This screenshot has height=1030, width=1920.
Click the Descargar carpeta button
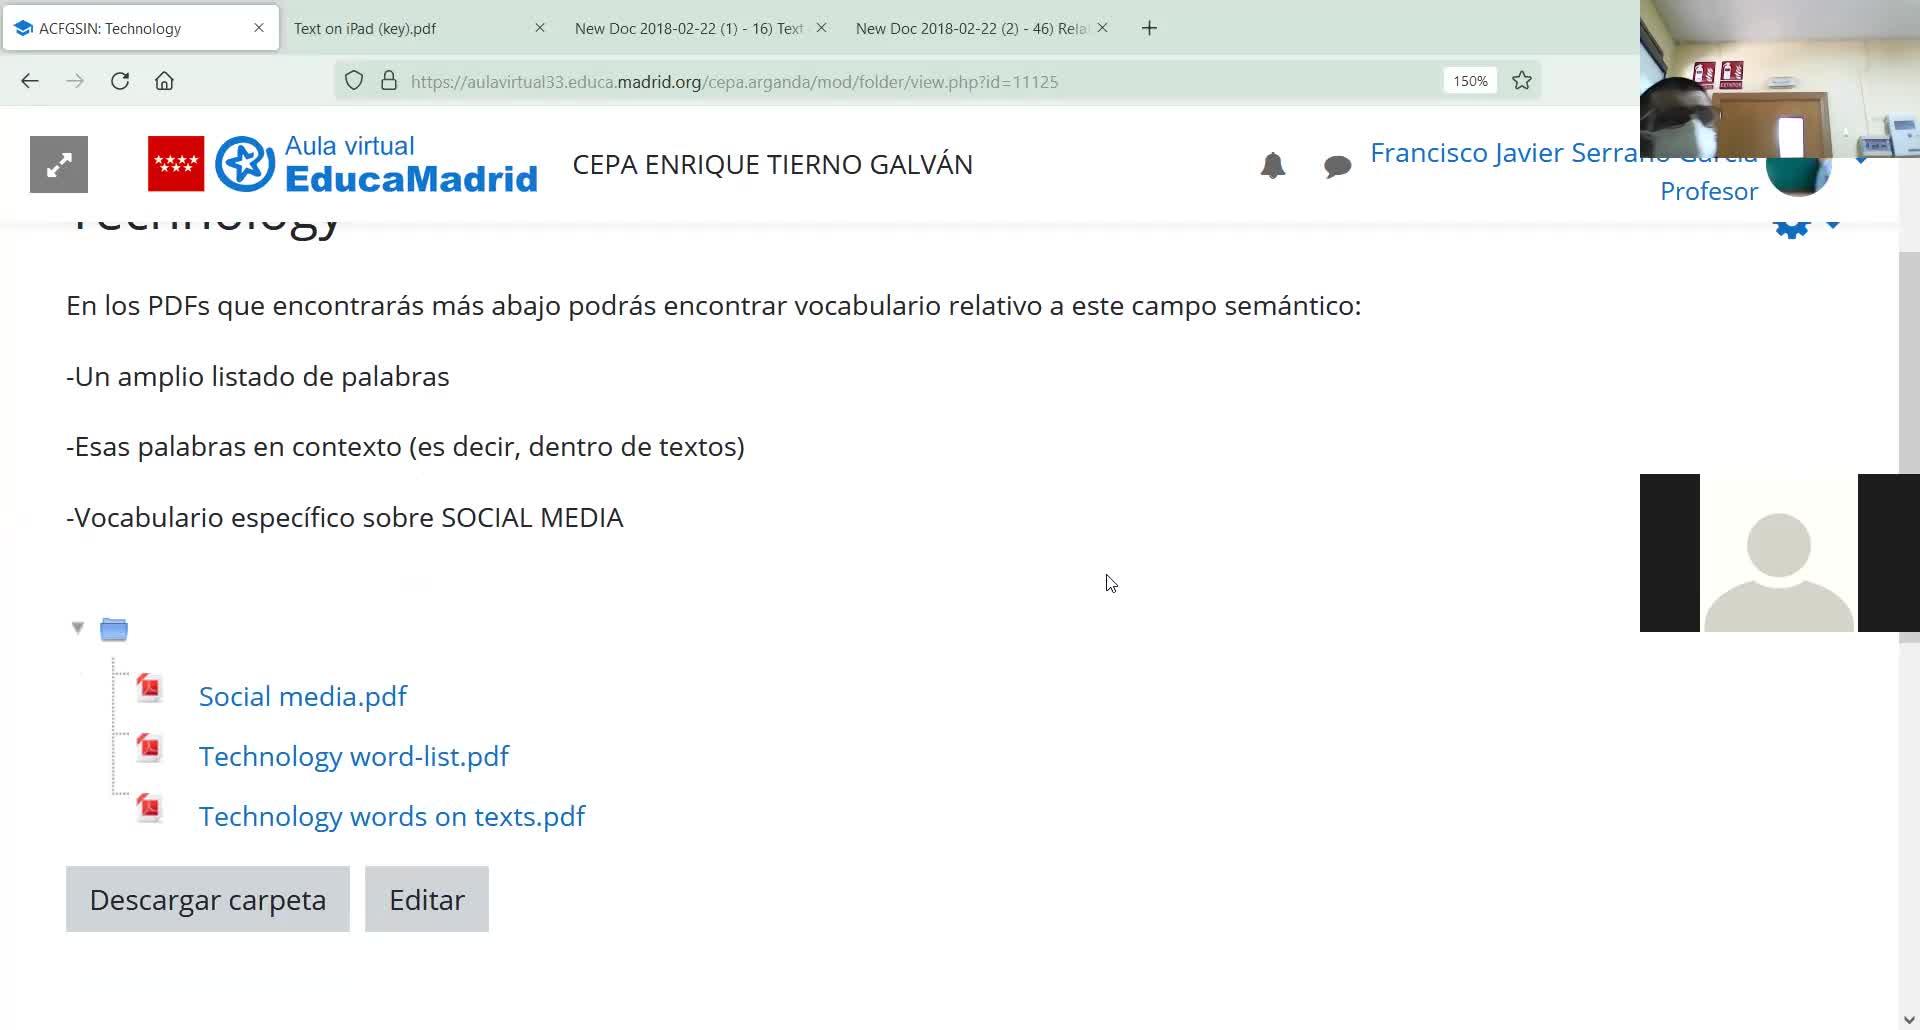[208, 899]
